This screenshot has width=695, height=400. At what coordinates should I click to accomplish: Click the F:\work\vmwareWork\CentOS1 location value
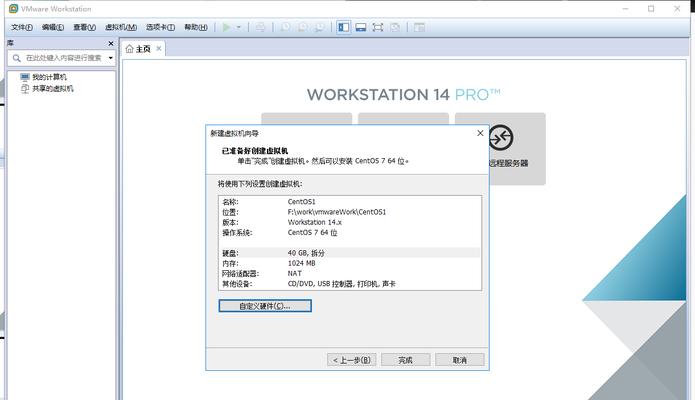(x=337, y=212)
